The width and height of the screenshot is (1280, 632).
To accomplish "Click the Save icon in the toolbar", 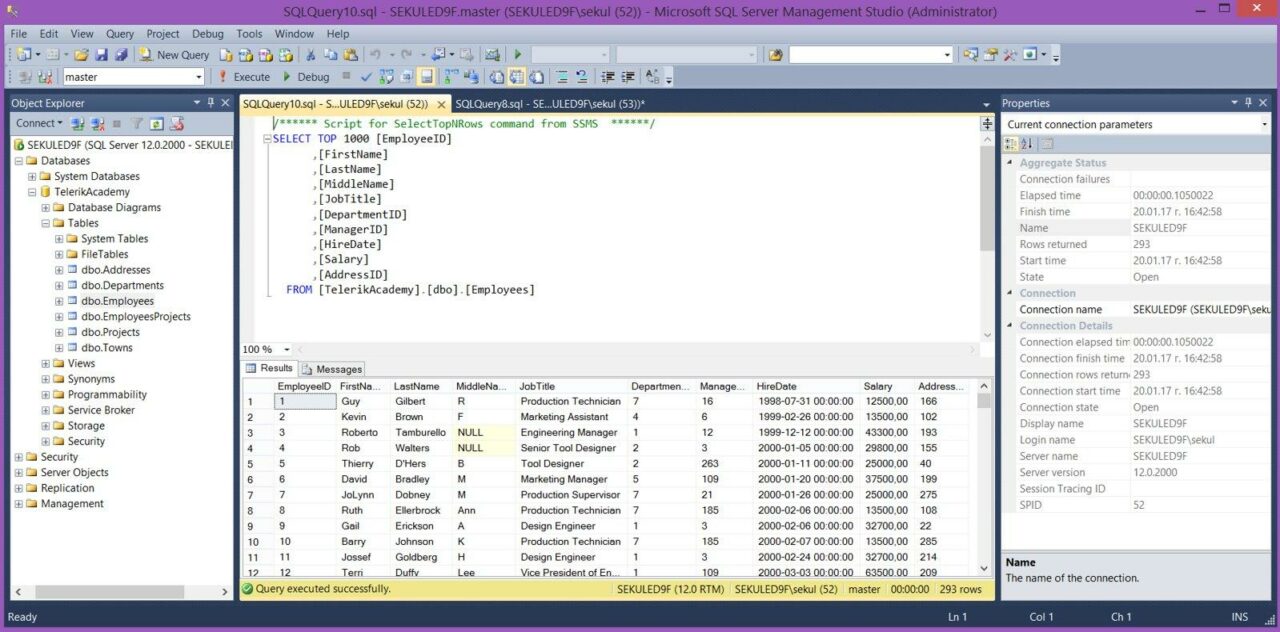I will tap(101, 55).
